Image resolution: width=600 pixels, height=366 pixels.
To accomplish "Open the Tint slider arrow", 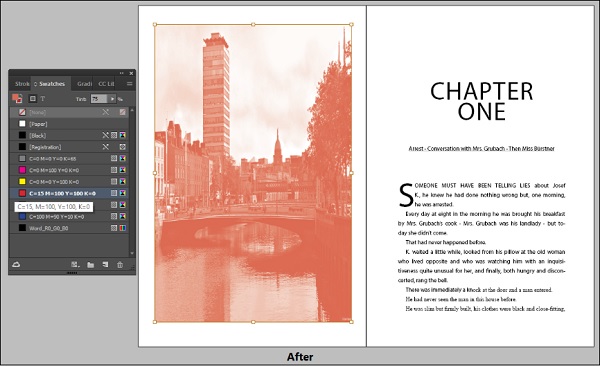I will (x=112, y=99).
